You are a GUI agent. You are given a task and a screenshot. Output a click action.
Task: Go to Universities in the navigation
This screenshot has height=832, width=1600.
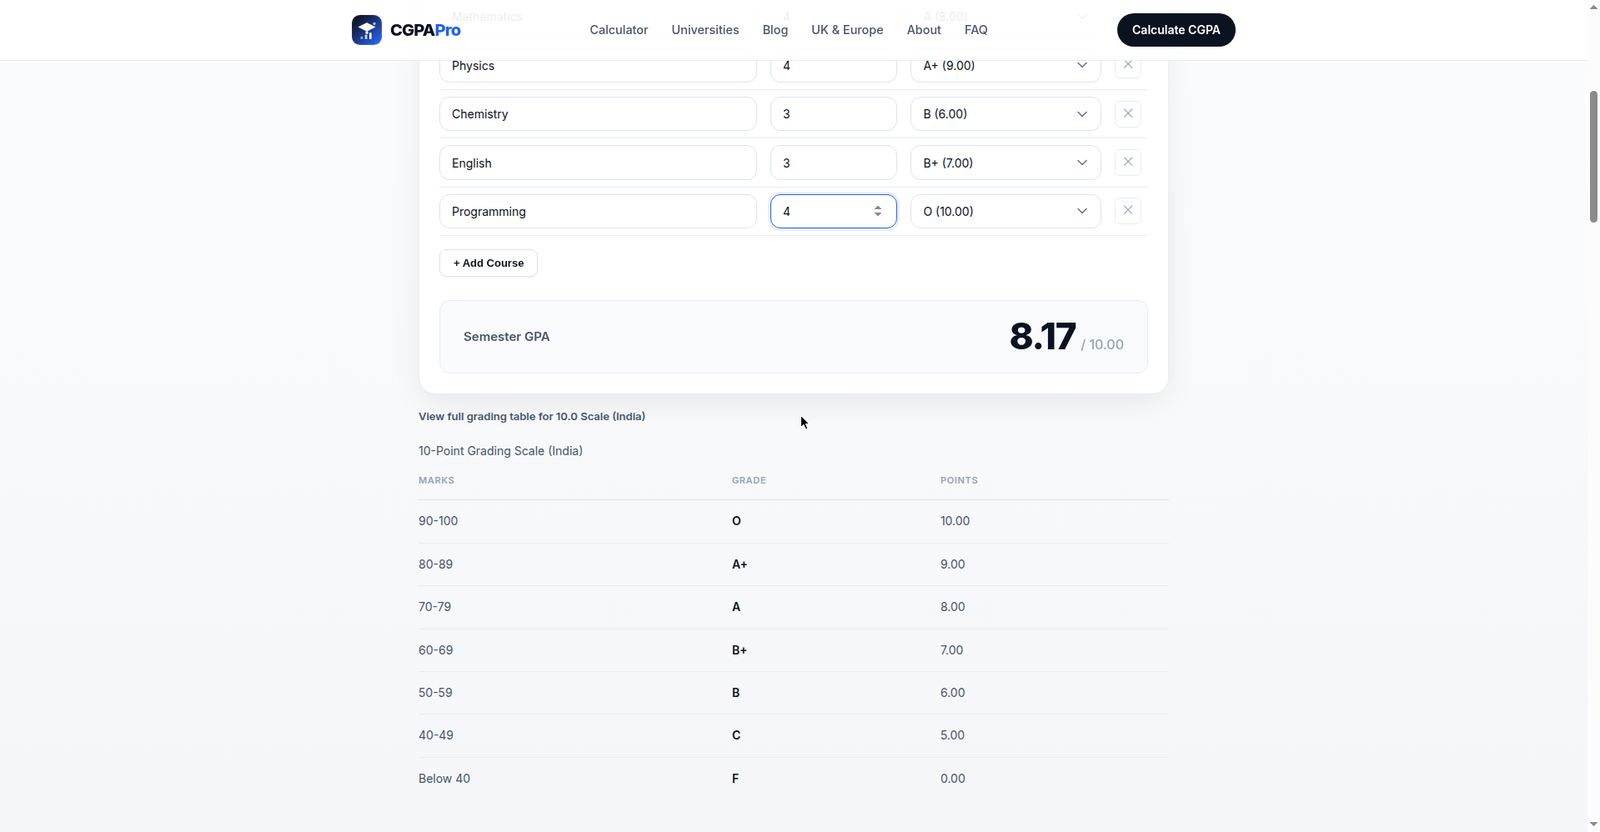pyautogui.click(x=705, y=30)
